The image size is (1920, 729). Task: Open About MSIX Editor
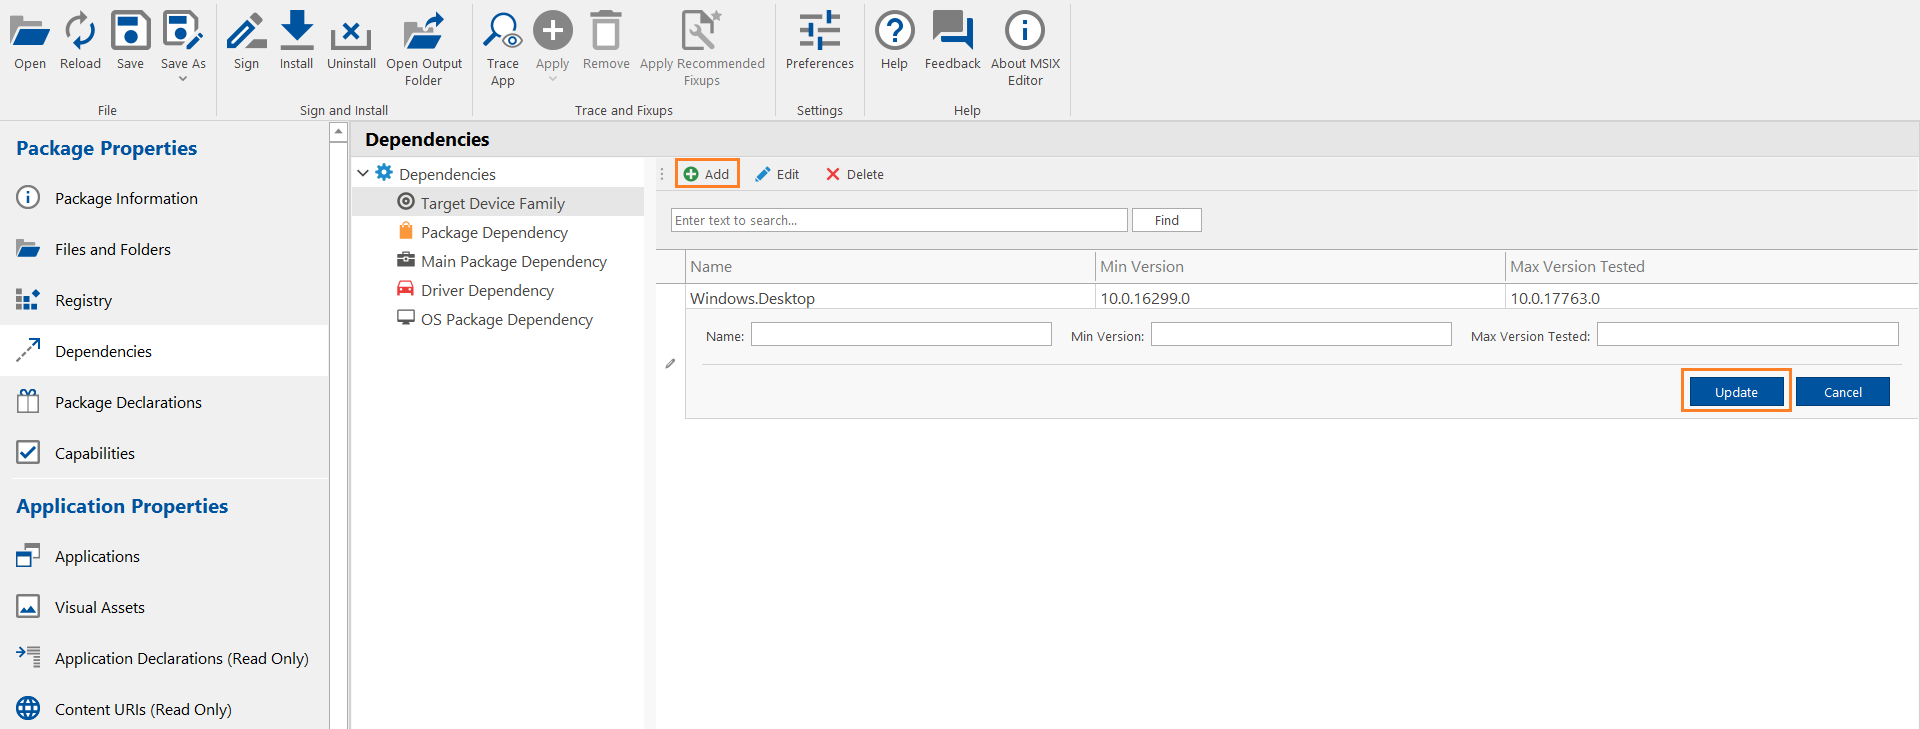1025,32
